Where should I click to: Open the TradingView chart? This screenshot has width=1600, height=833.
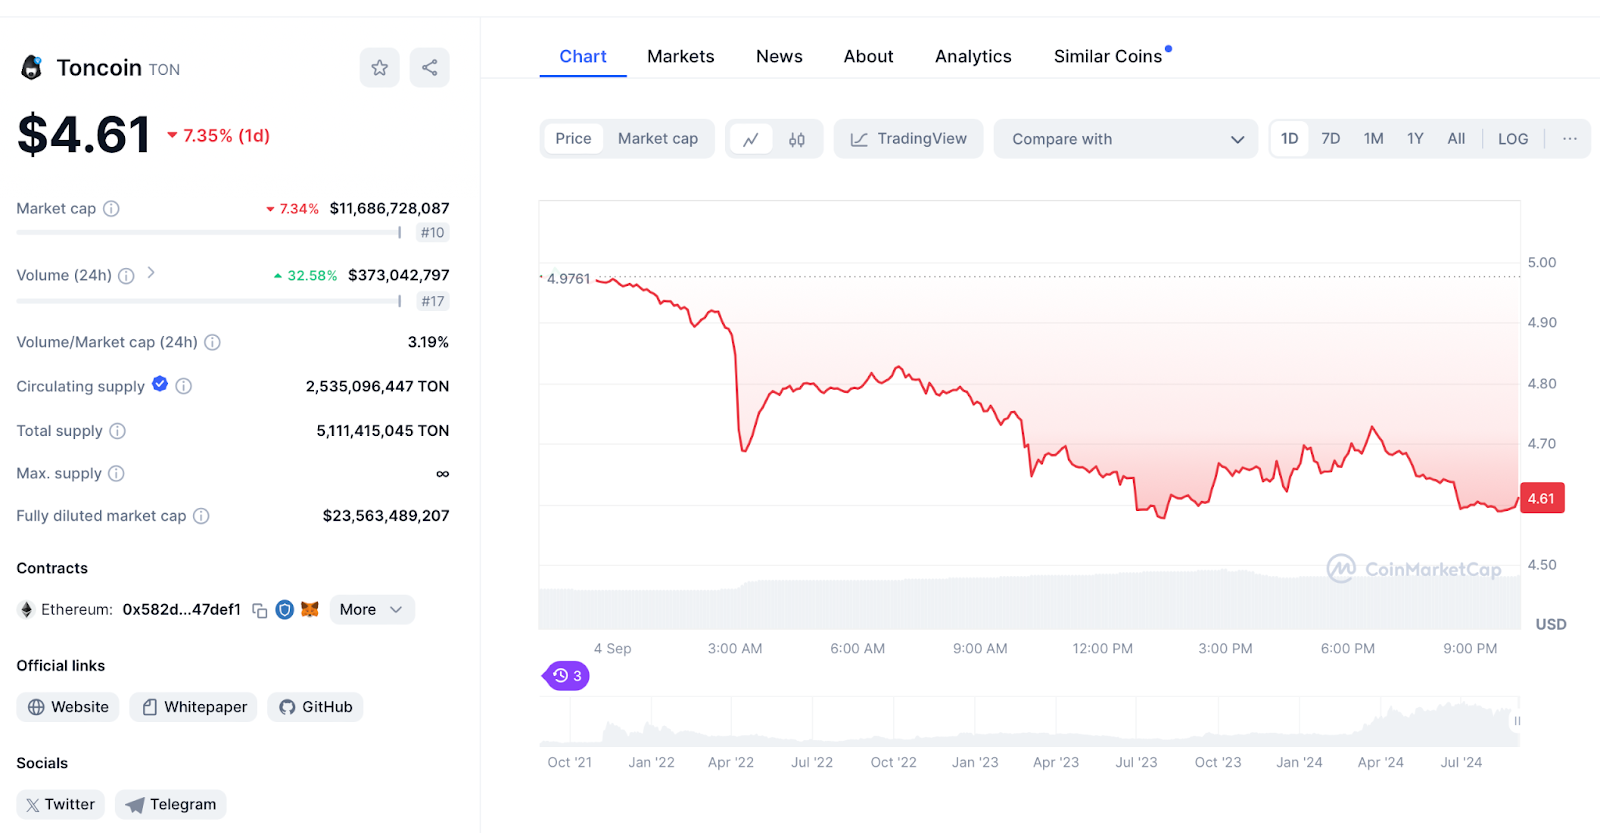pos(908,139)
